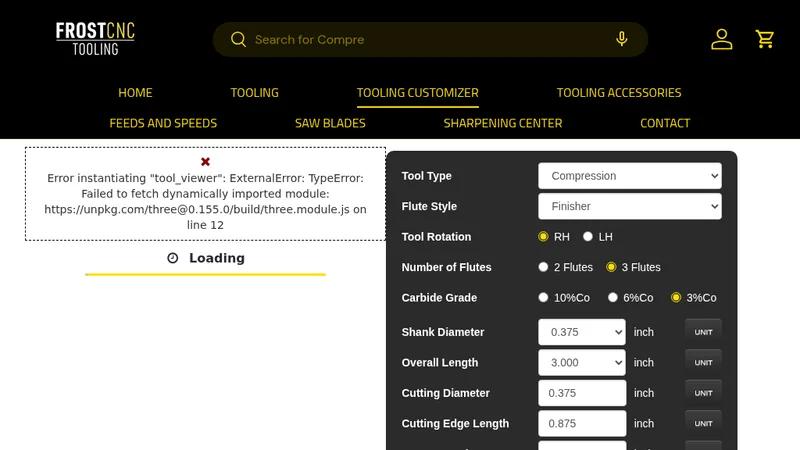800x450 pixels.
Task: Open the user account icon
Action: (x=721, y=39)
